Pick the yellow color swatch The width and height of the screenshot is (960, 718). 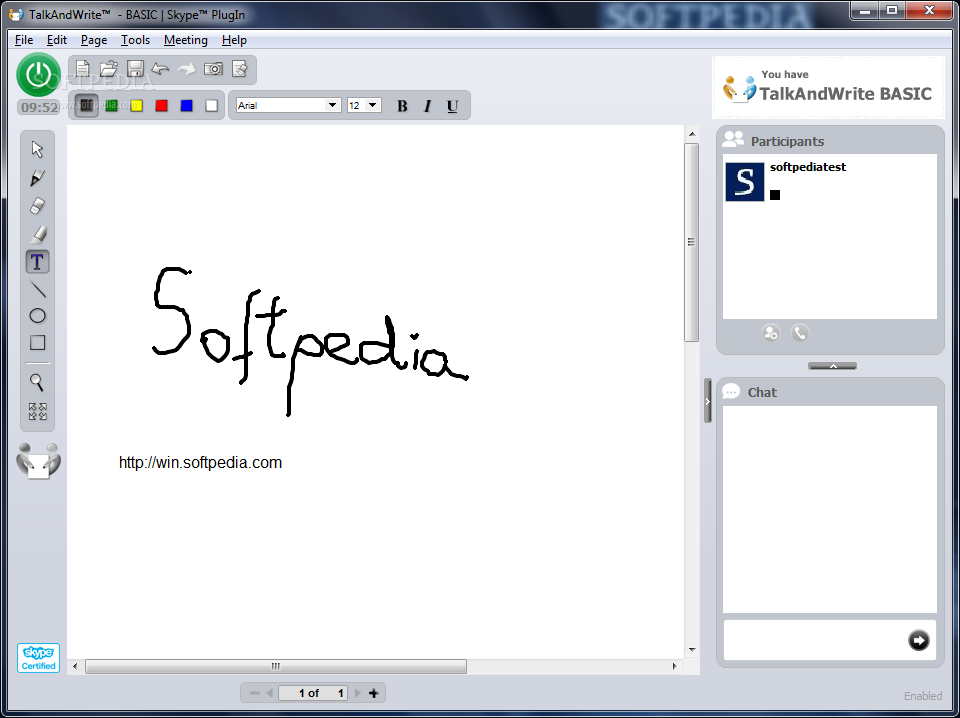tap(137, 106)
